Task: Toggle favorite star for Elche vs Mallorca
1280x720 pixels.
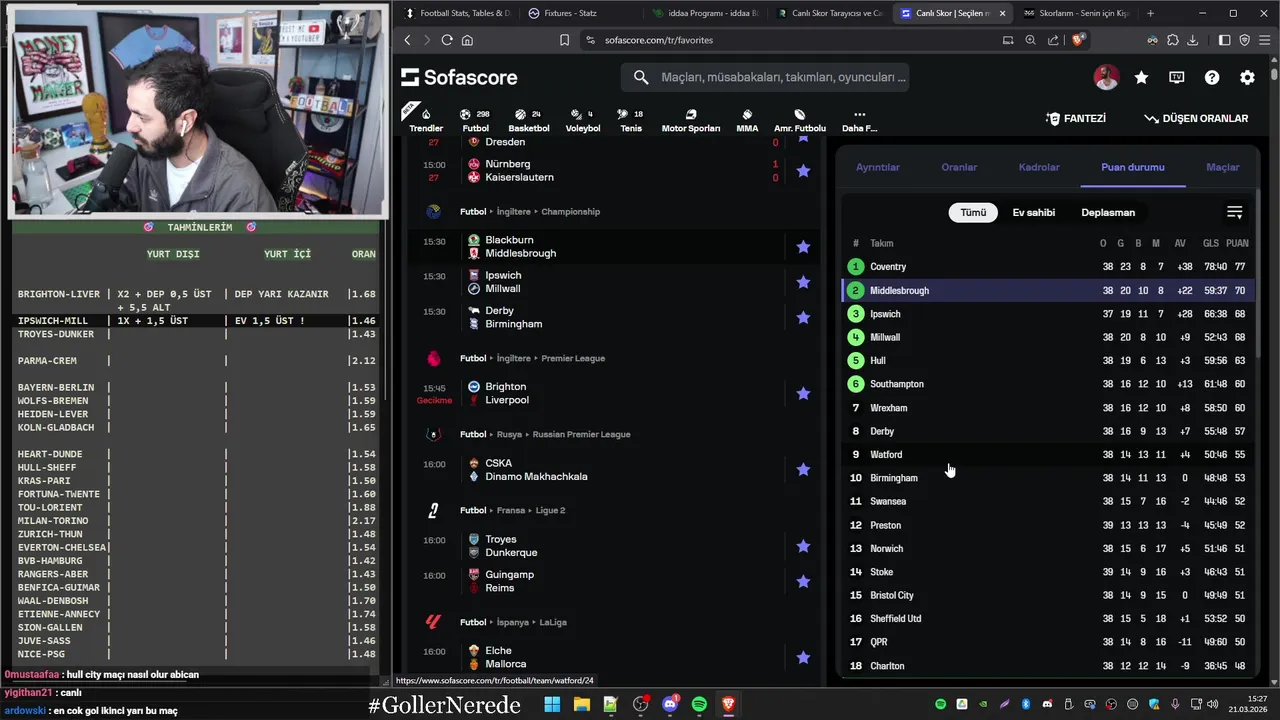Action: pos(803,657)
